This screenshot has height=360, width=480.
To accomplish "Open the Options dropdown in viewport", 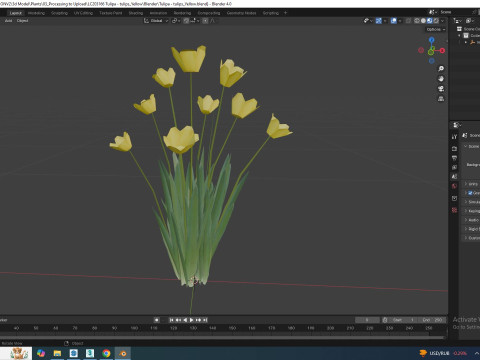I will click(x=436, y=29).
